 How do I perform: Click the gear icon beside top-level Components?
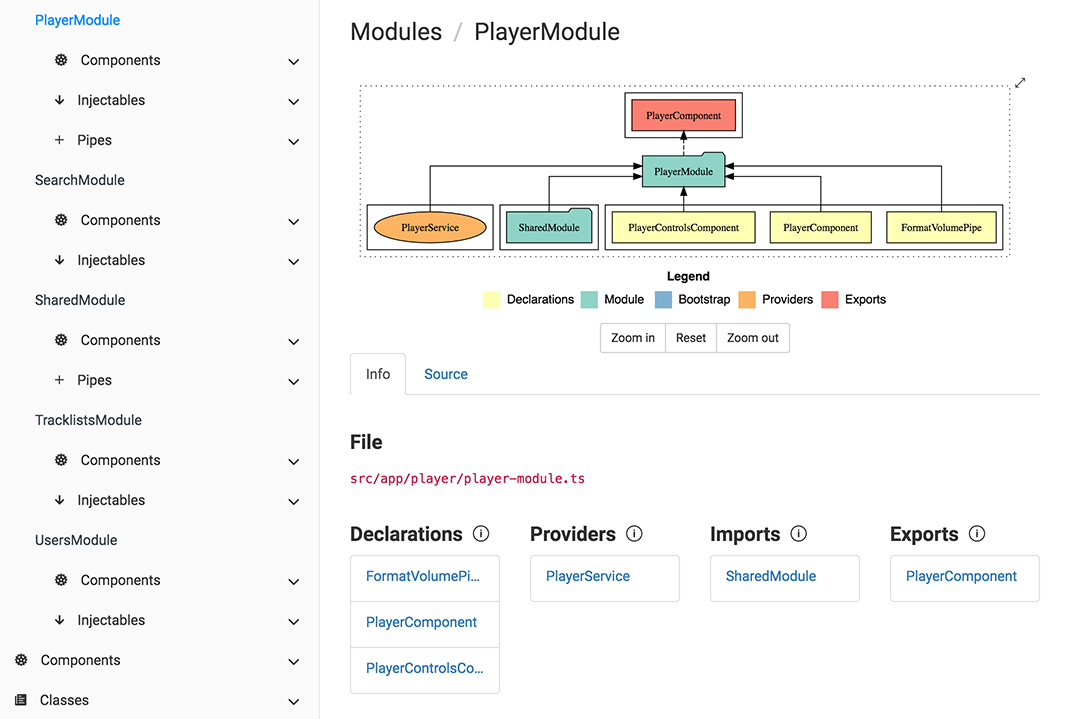[x=21, y=660]
